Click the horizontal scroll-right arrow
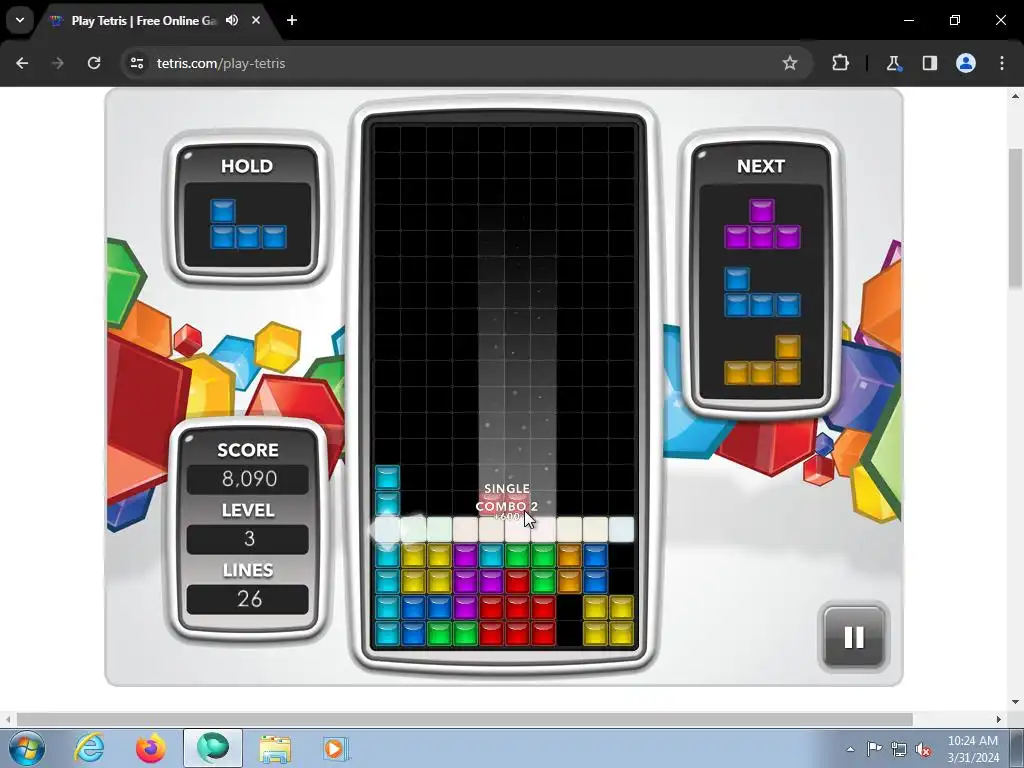 (x=999, y=719)
